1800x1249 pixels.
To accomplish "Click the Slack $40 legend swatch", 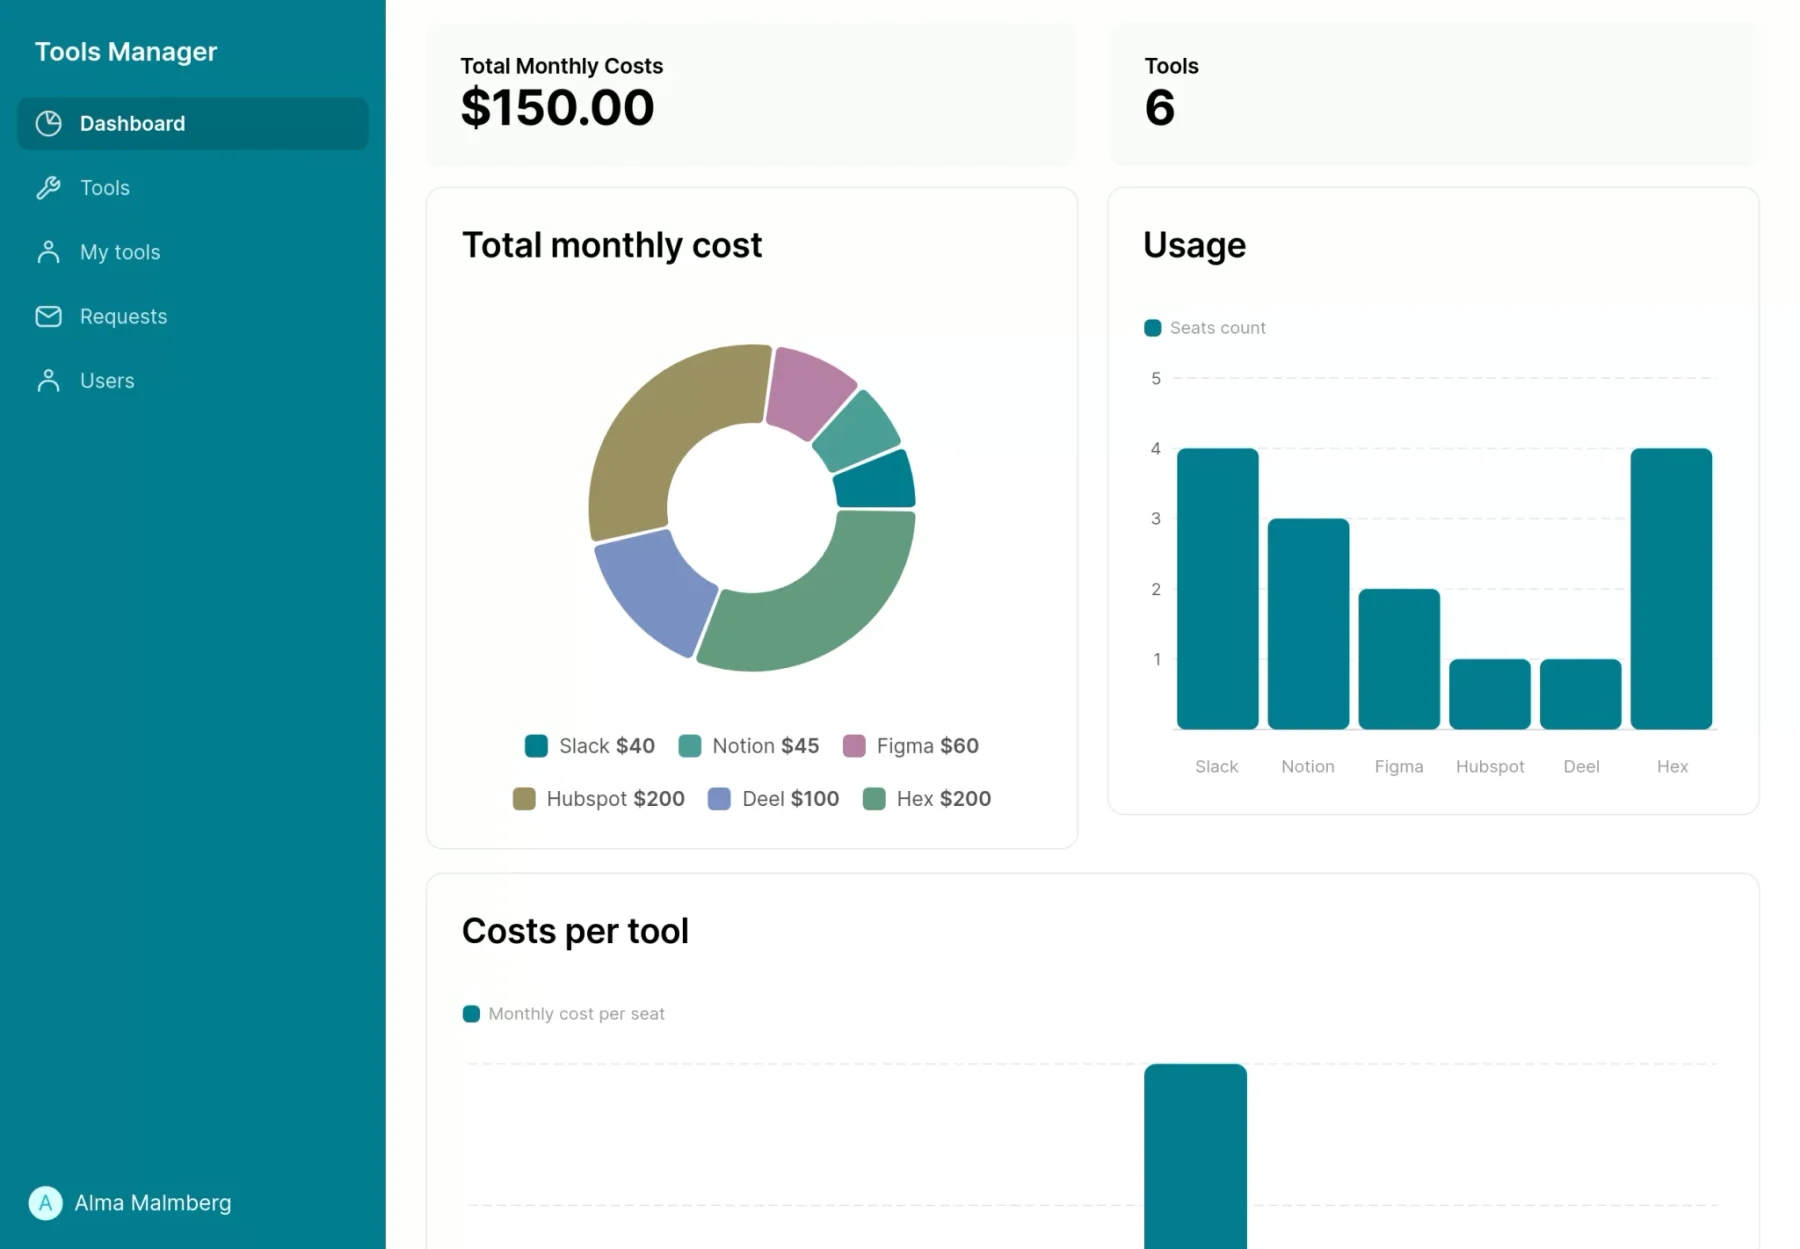I will click(x=536, y=746).
